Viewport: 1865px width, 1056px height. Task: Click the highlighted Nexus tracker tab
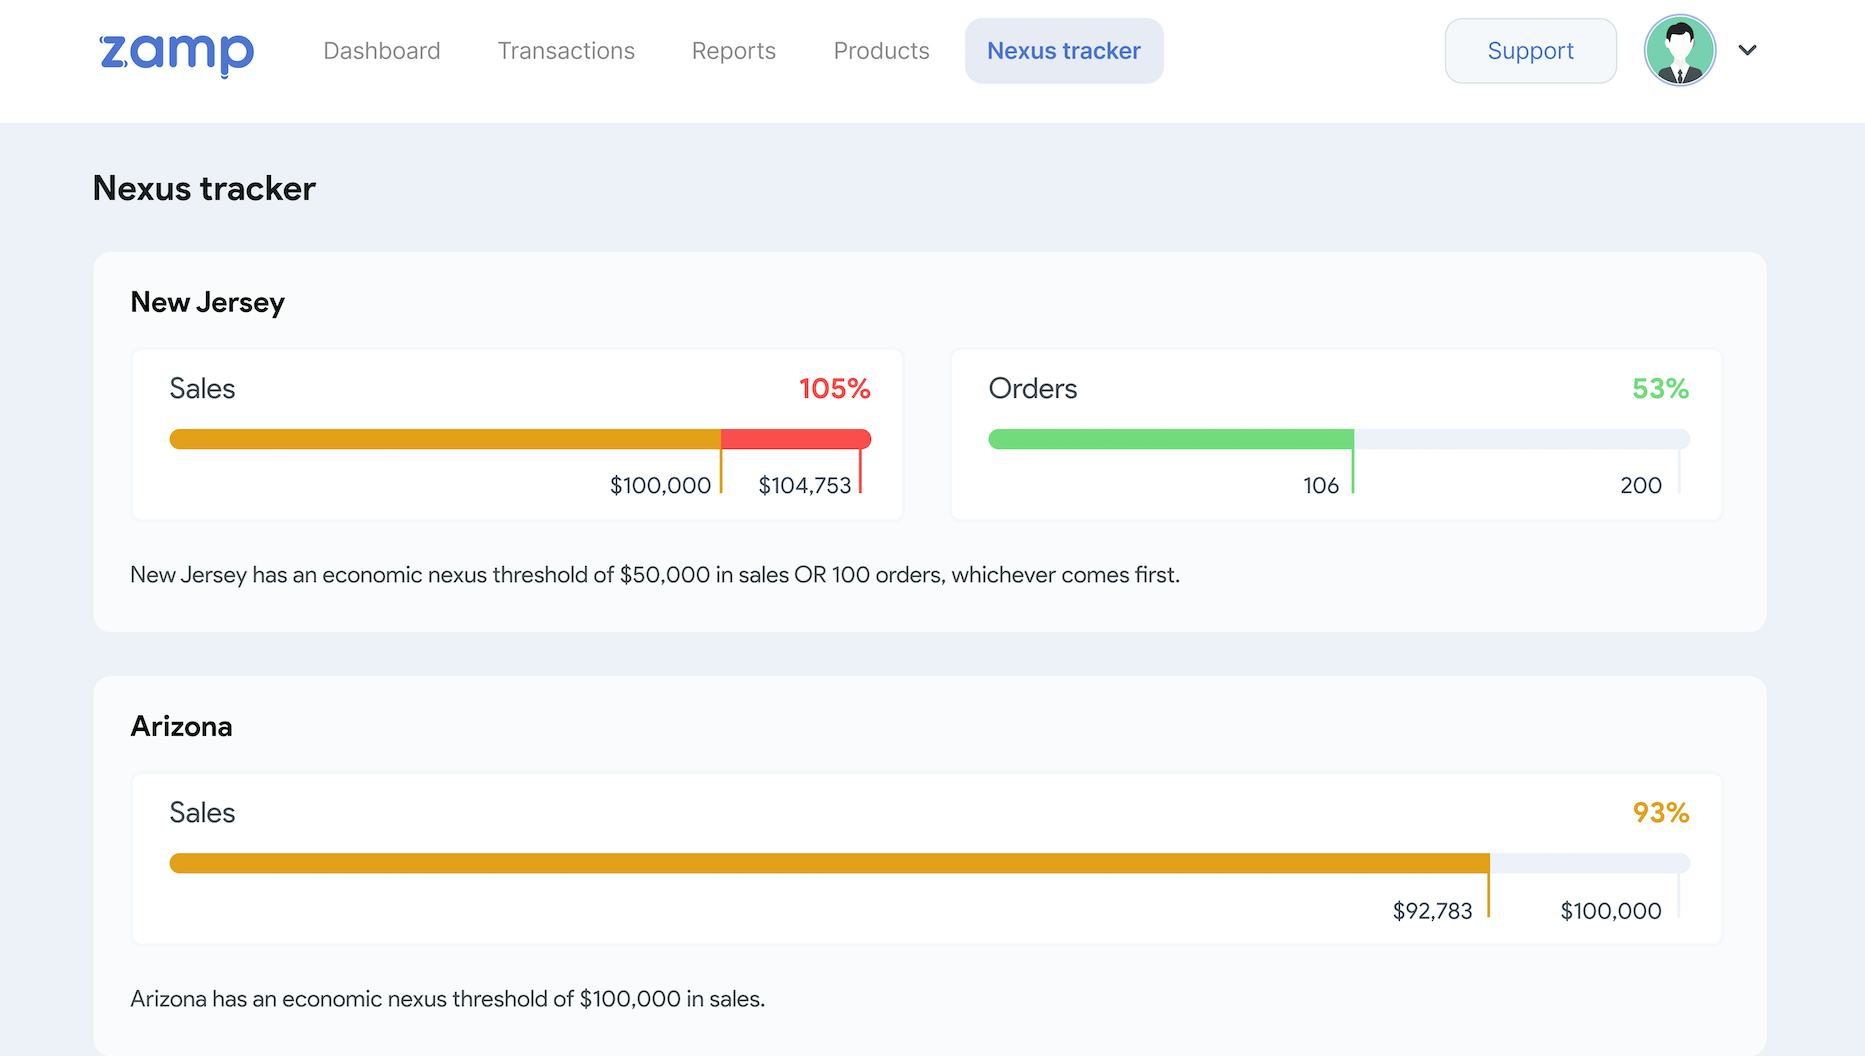1063,50
